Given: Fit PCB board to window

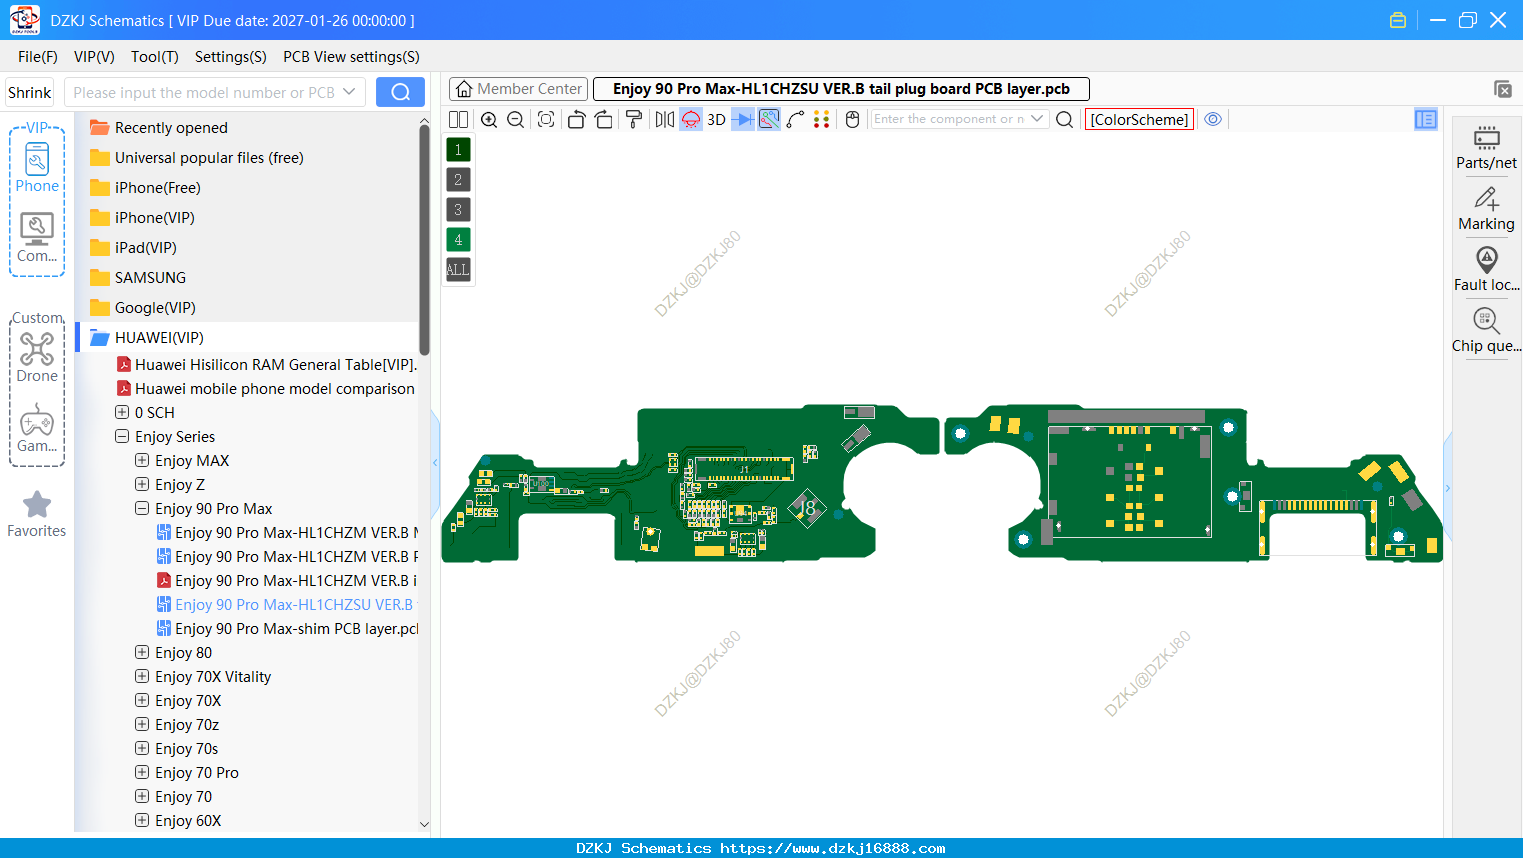Looking at the screenshot, I should pos(546,119).
